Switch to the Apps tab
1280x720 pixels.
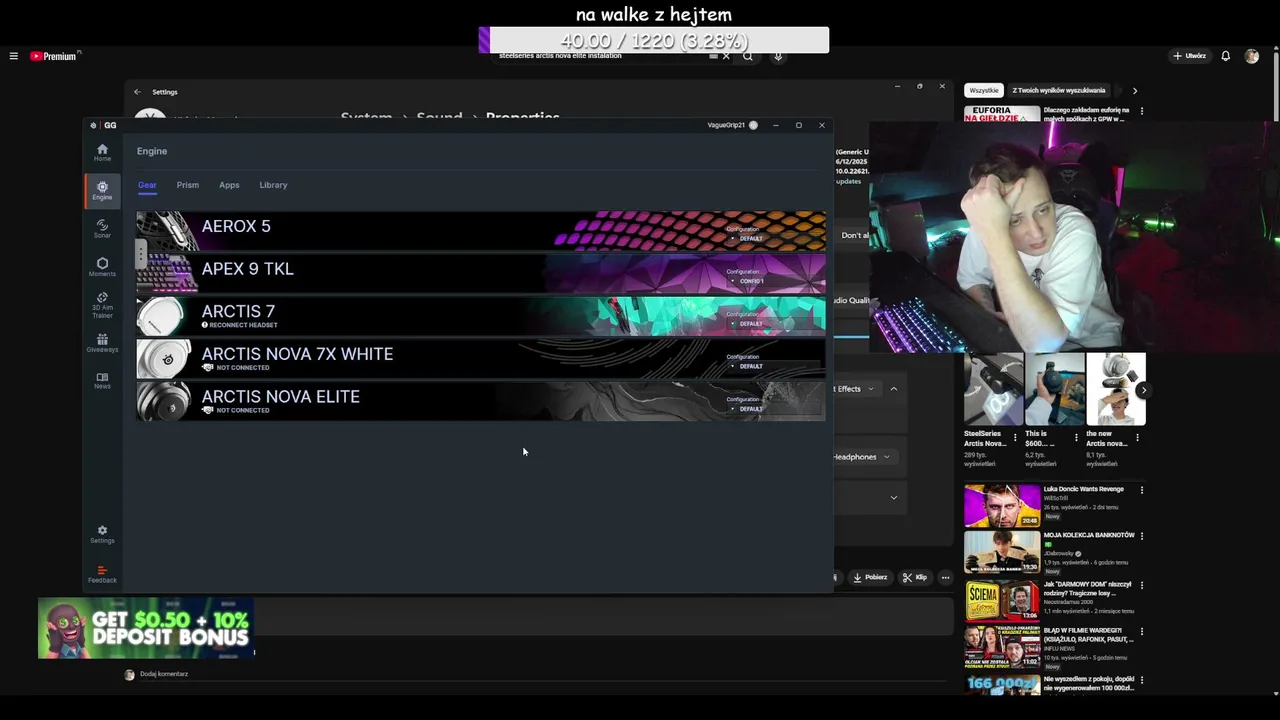point(229,185)
